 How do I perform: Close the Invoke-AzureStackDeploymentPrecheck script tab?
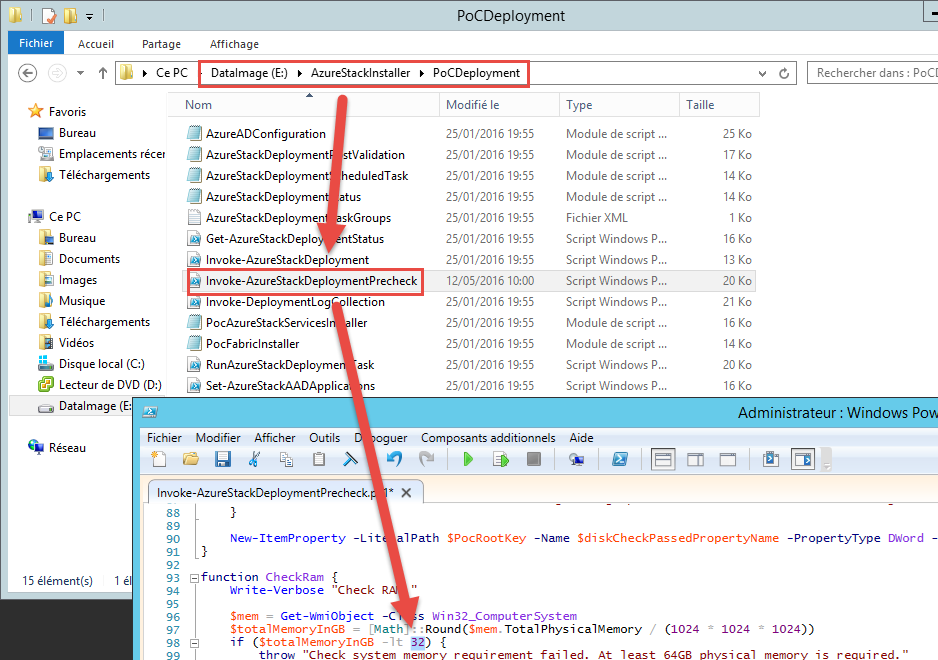406,492
